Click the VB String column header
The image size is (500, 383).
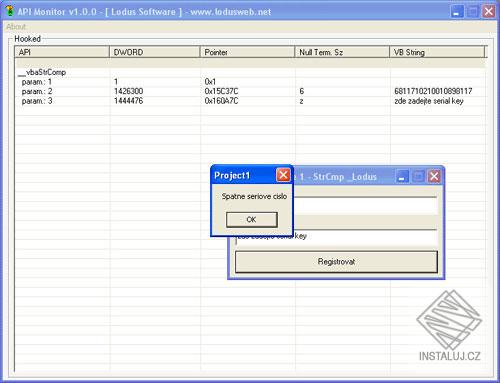pos(437,52)
